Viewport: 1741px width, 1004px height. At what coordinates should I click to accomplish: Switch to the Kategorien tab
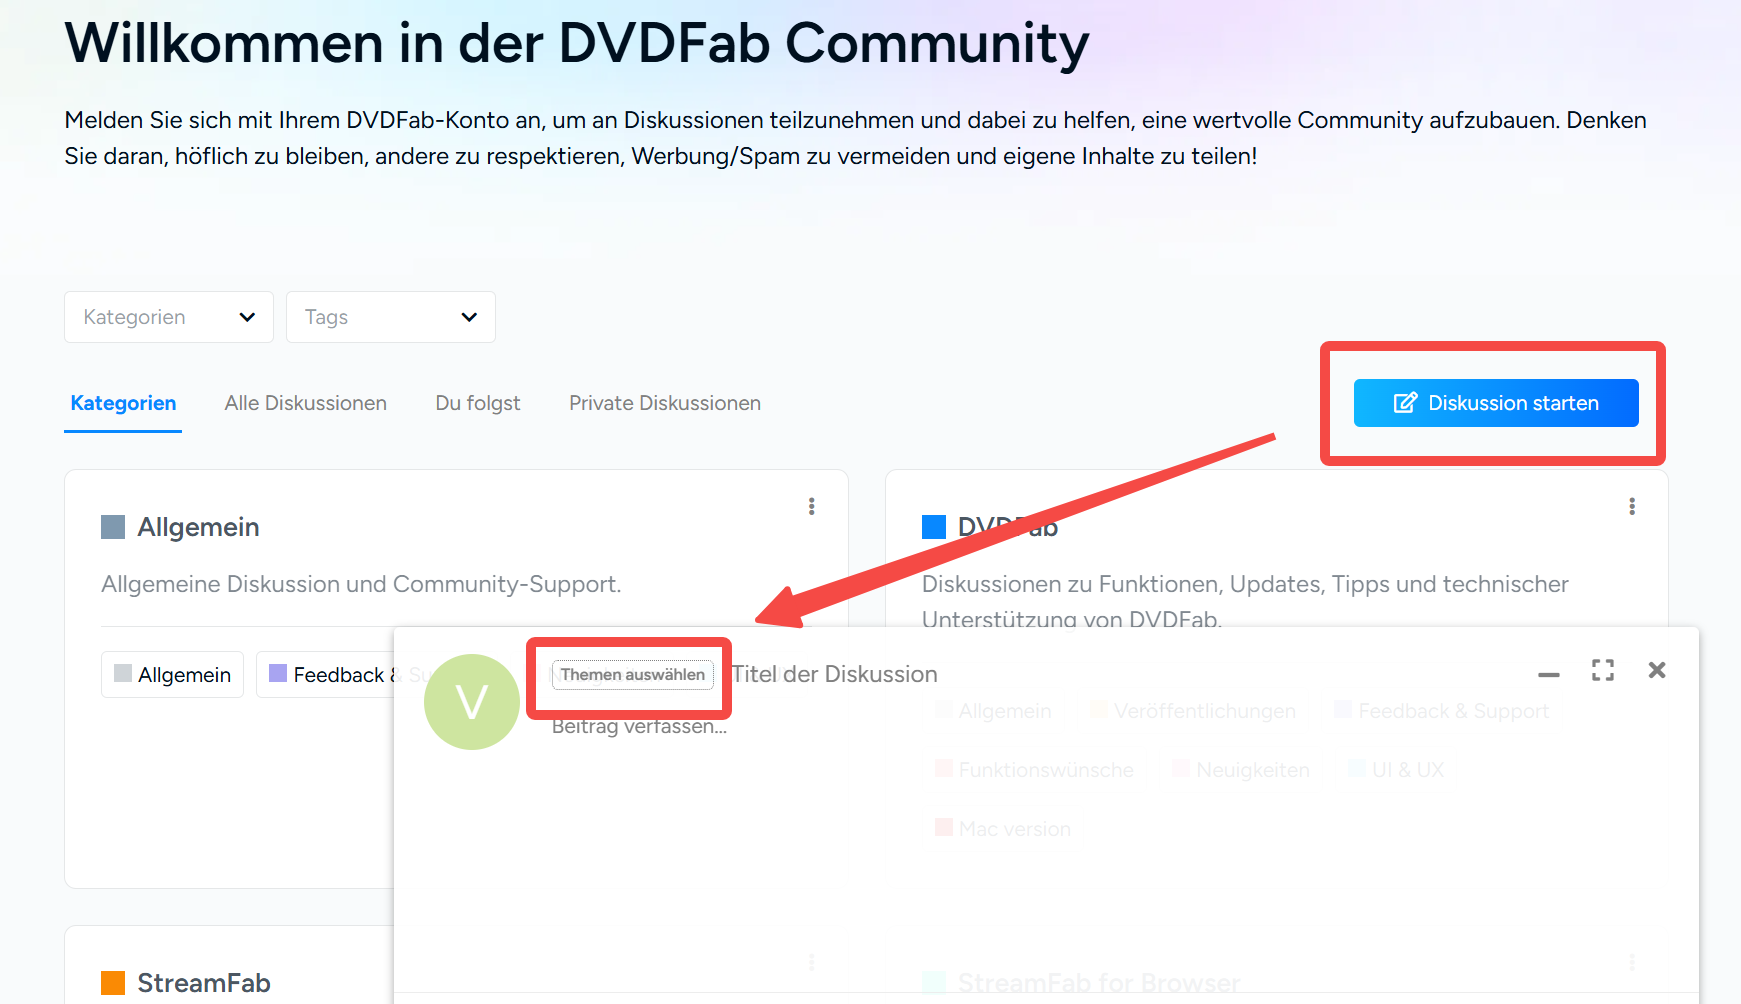click(123, 403)
